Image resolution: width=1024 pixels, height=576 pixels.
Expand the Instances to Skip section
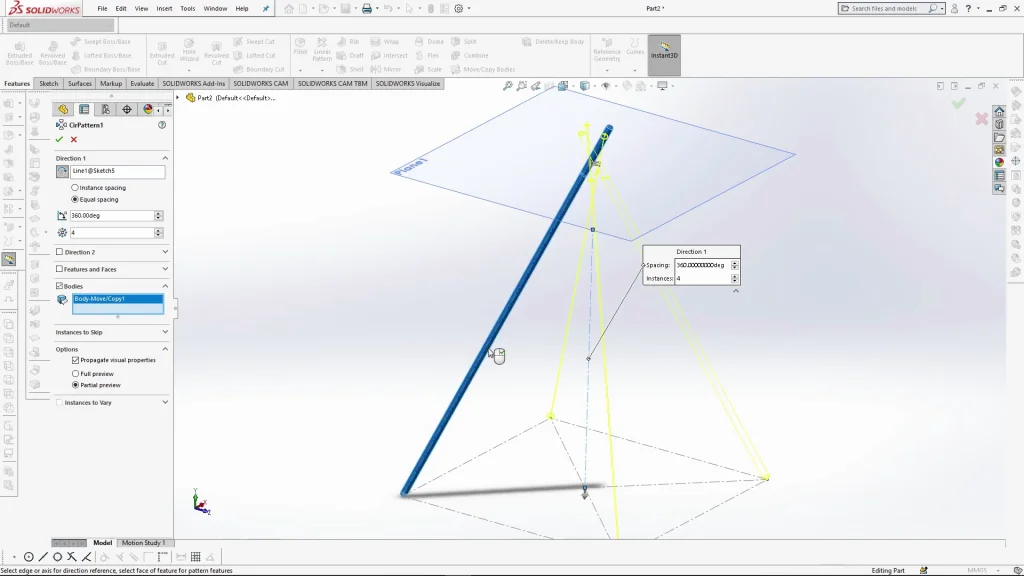165,332
